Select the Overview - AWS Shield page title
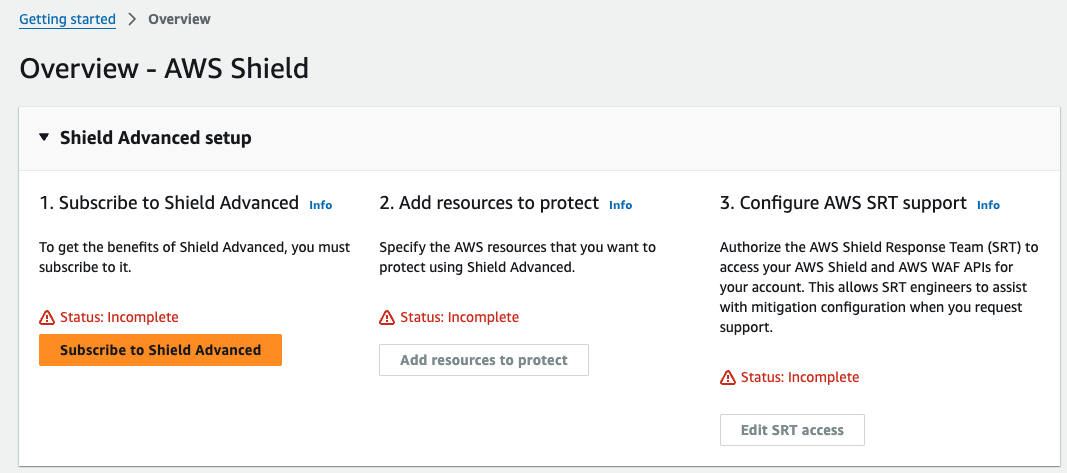Image resolution: width=1067 pixels, height=473 pixels. point(164,69)
